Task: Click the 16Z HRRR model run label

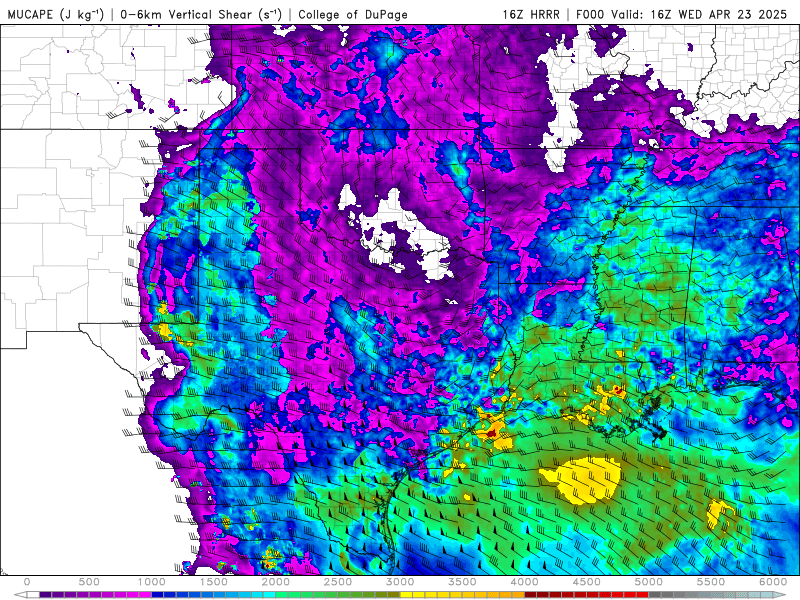Action: (531, 14)
